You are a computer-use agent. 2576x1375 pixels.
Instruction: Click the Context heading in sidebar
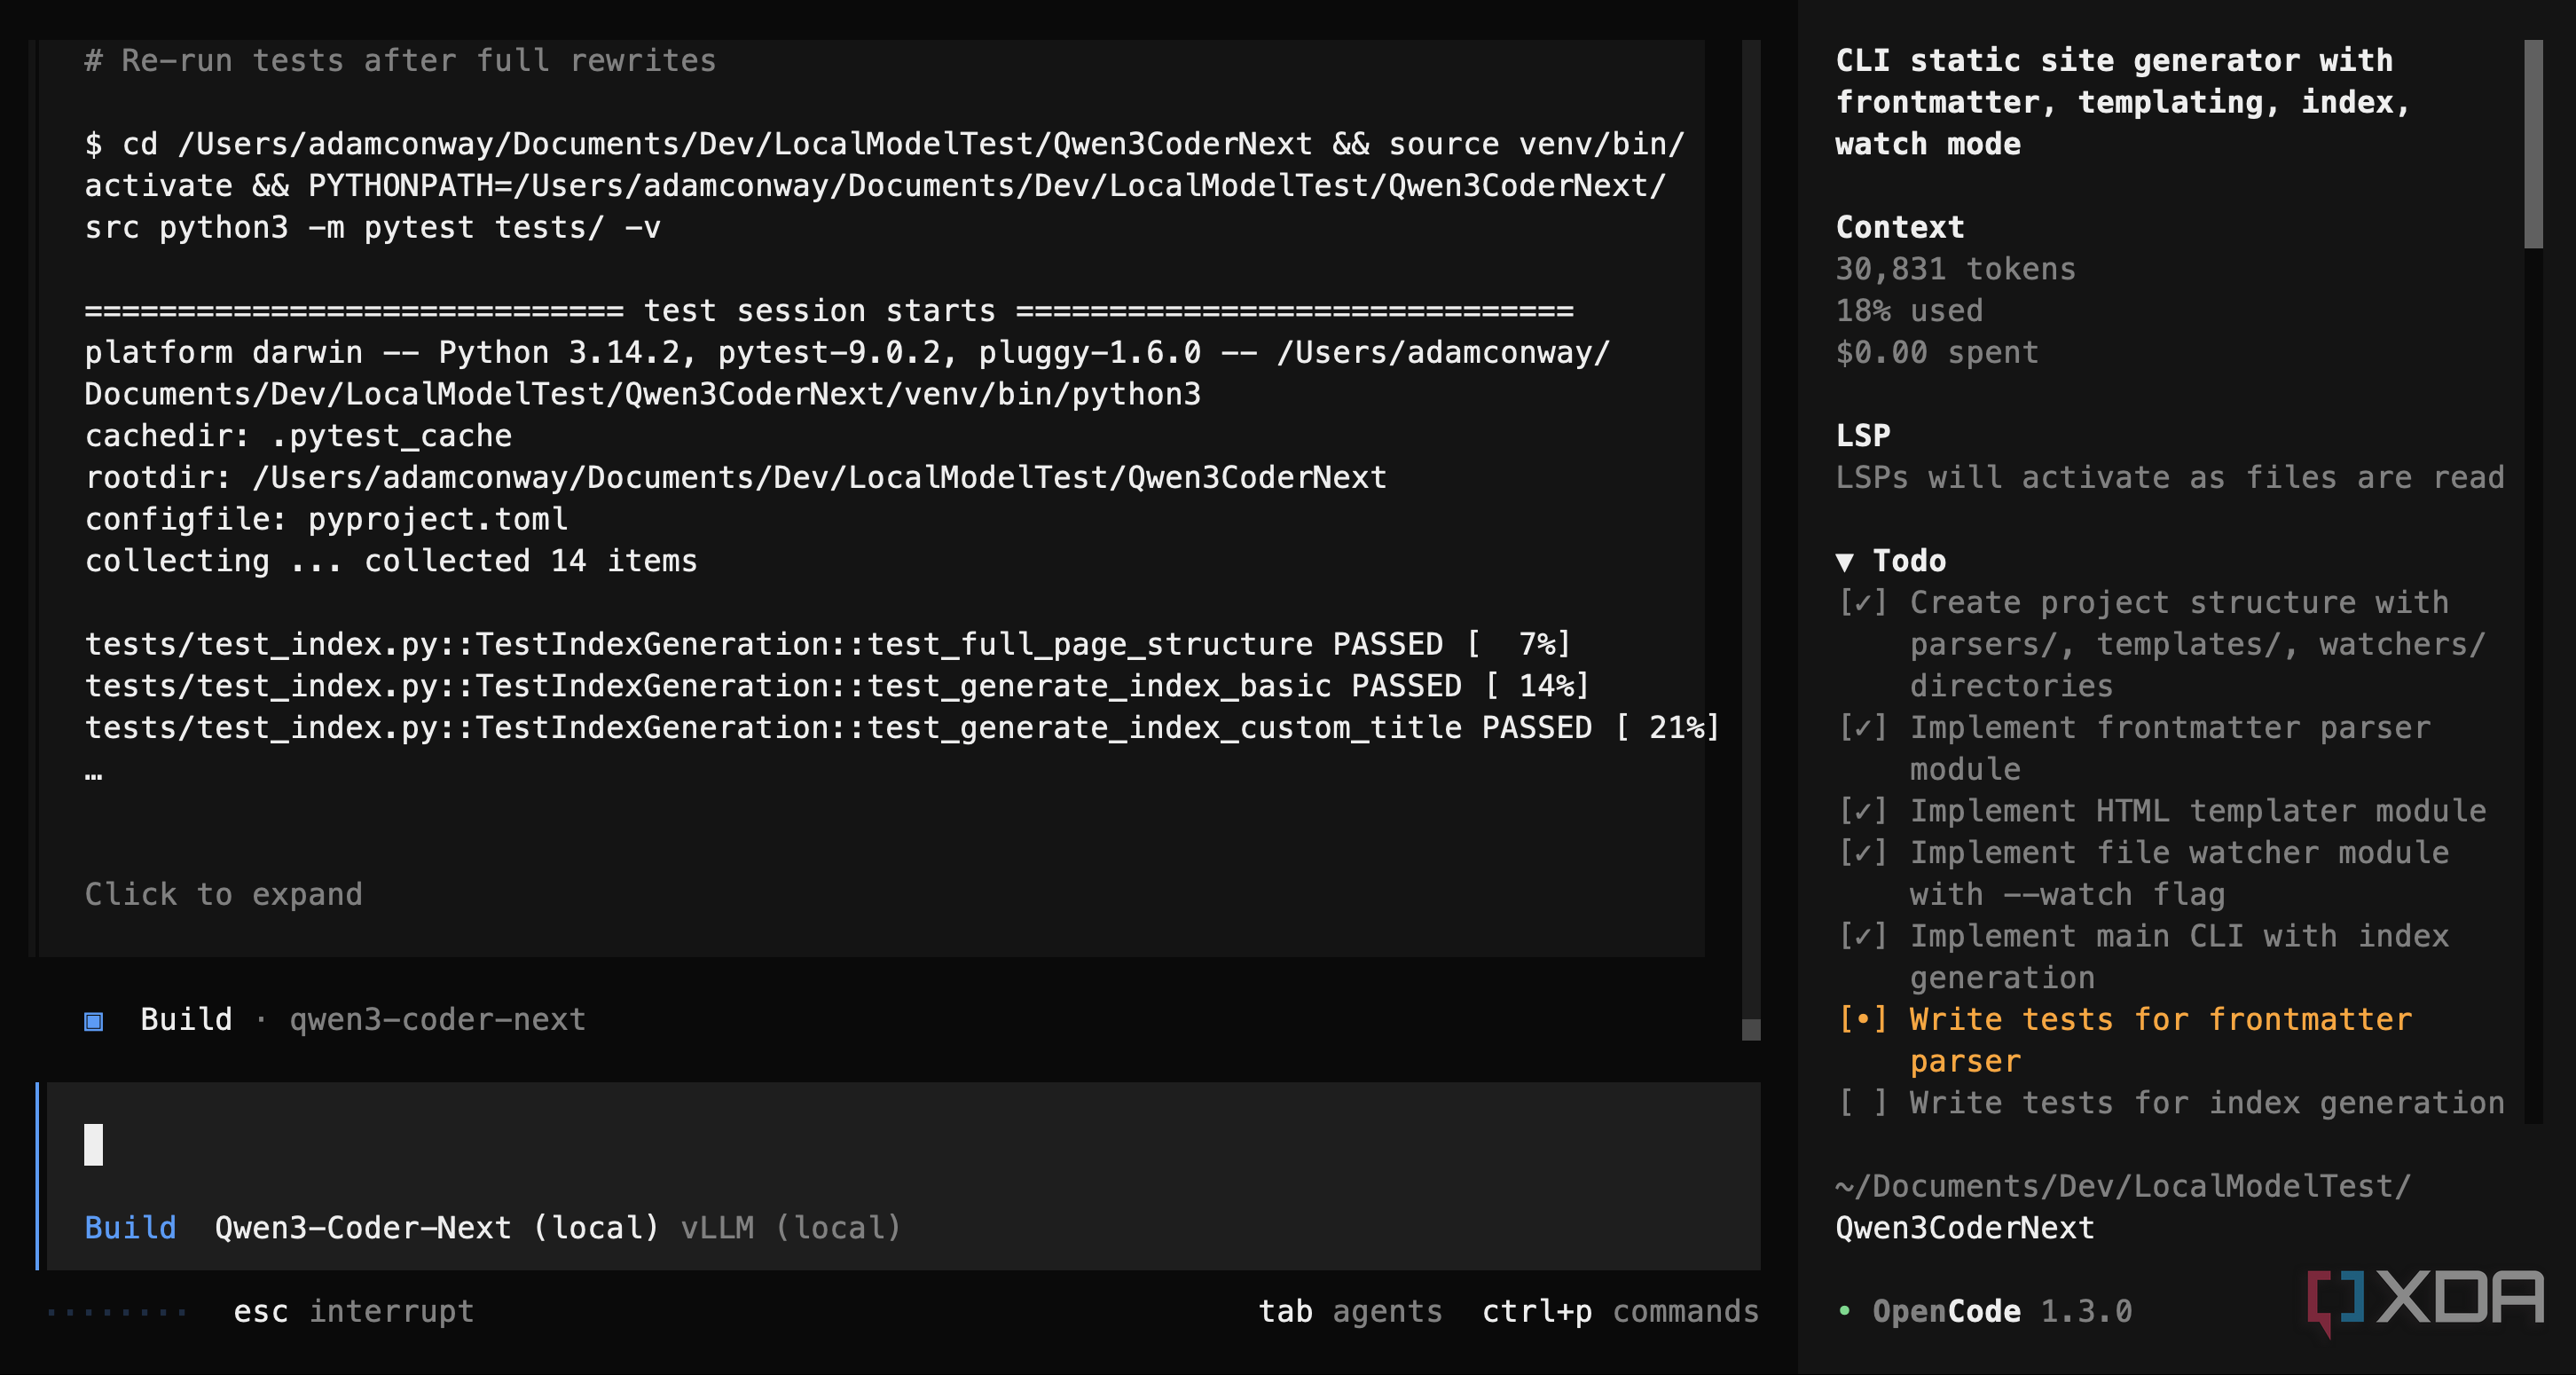[1900, 228]
